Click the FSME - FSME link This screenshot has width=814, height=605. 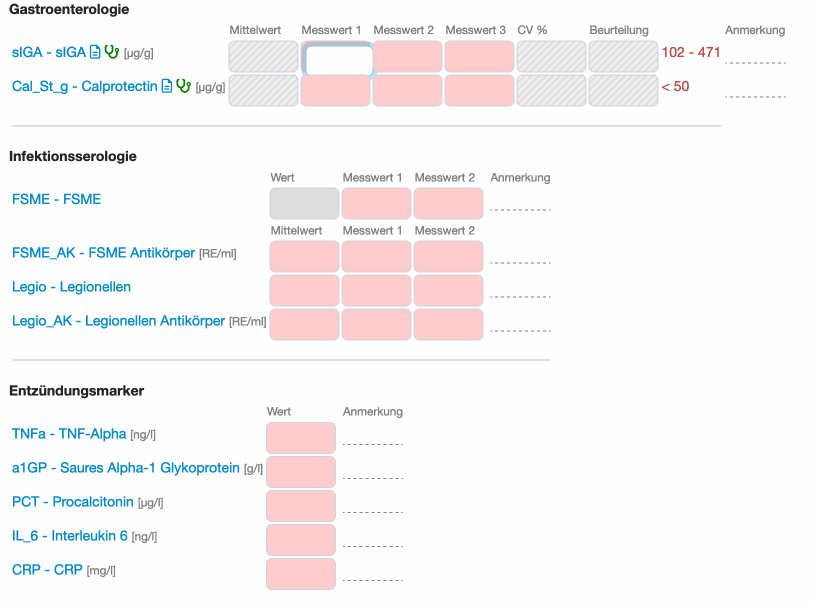point(56,199)
